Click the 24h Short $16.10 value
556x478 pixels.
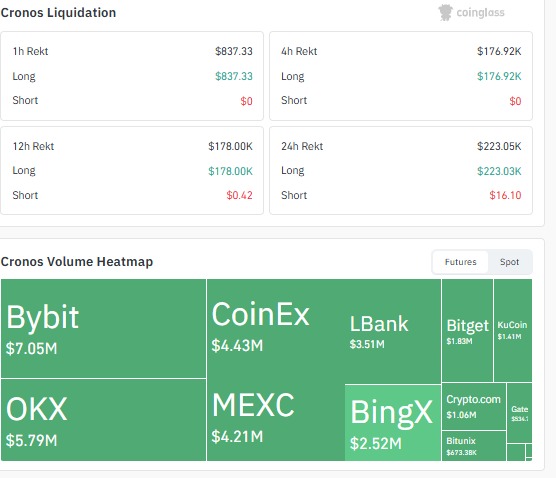click(505, 195)
